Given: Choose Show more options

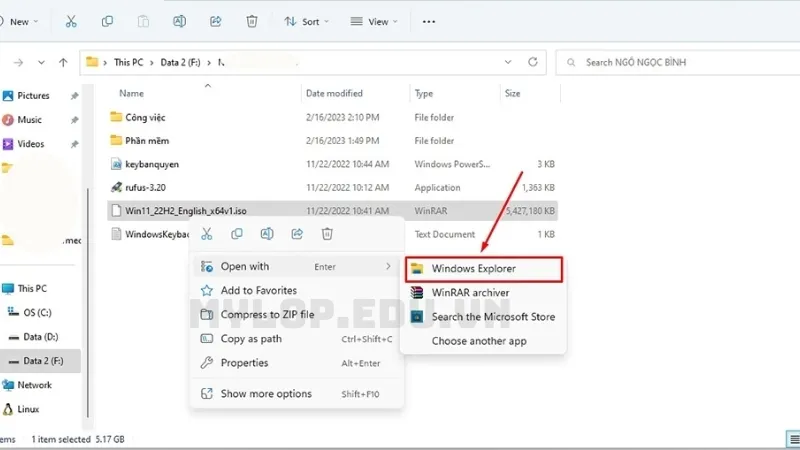Looking at the screenshot, I should 296,393.
